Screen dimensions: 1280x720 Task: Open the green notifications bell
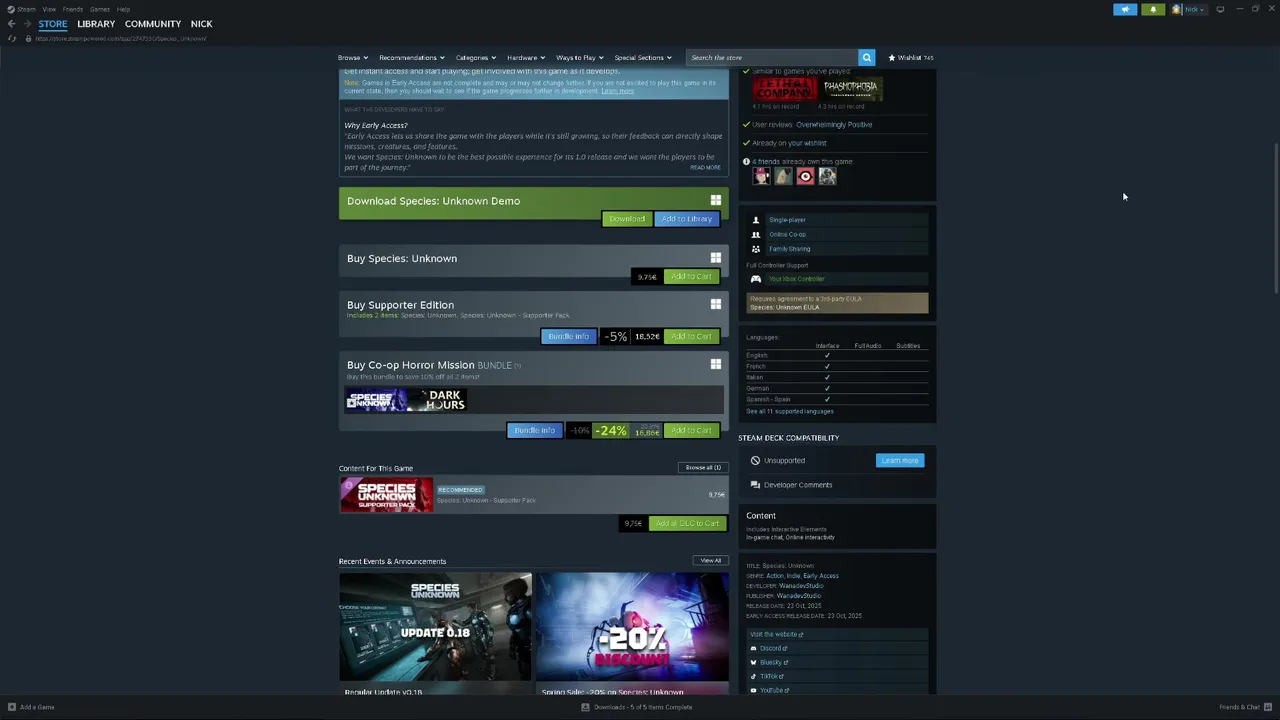pyautogui.click(x=1153, y=9)
